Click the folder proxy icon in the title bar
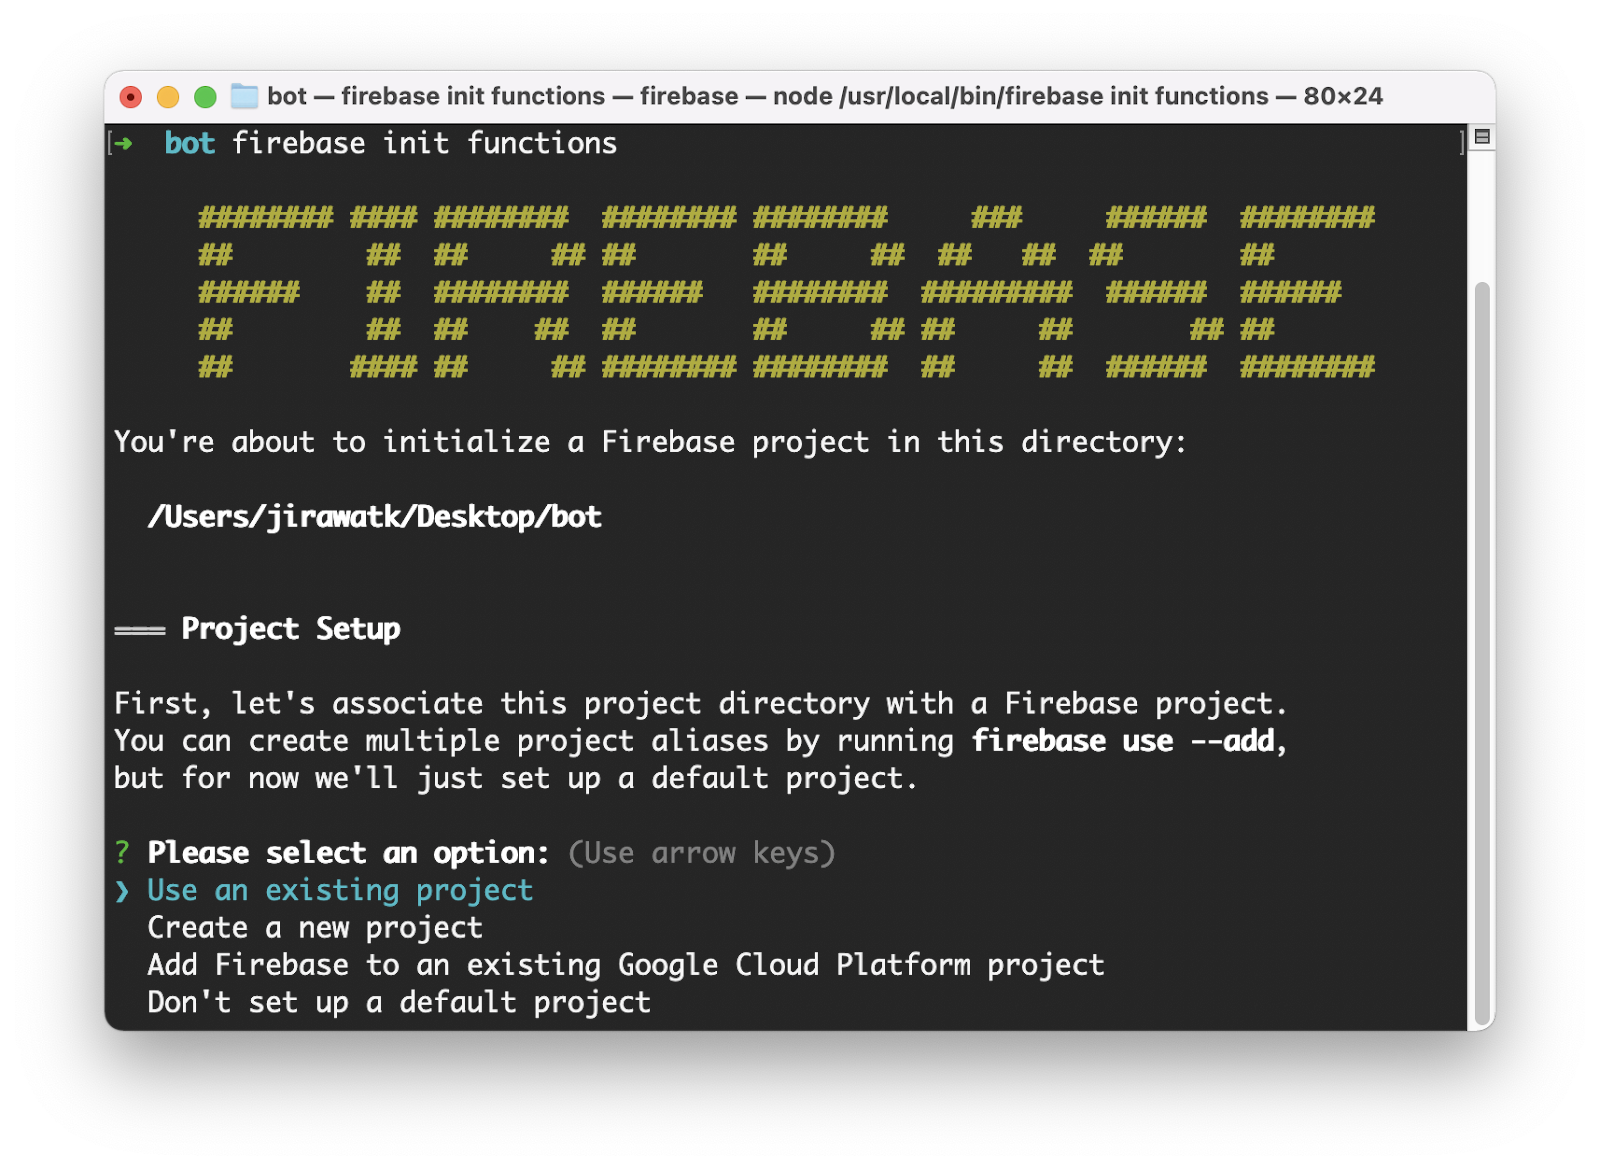 tap(244, 96)
